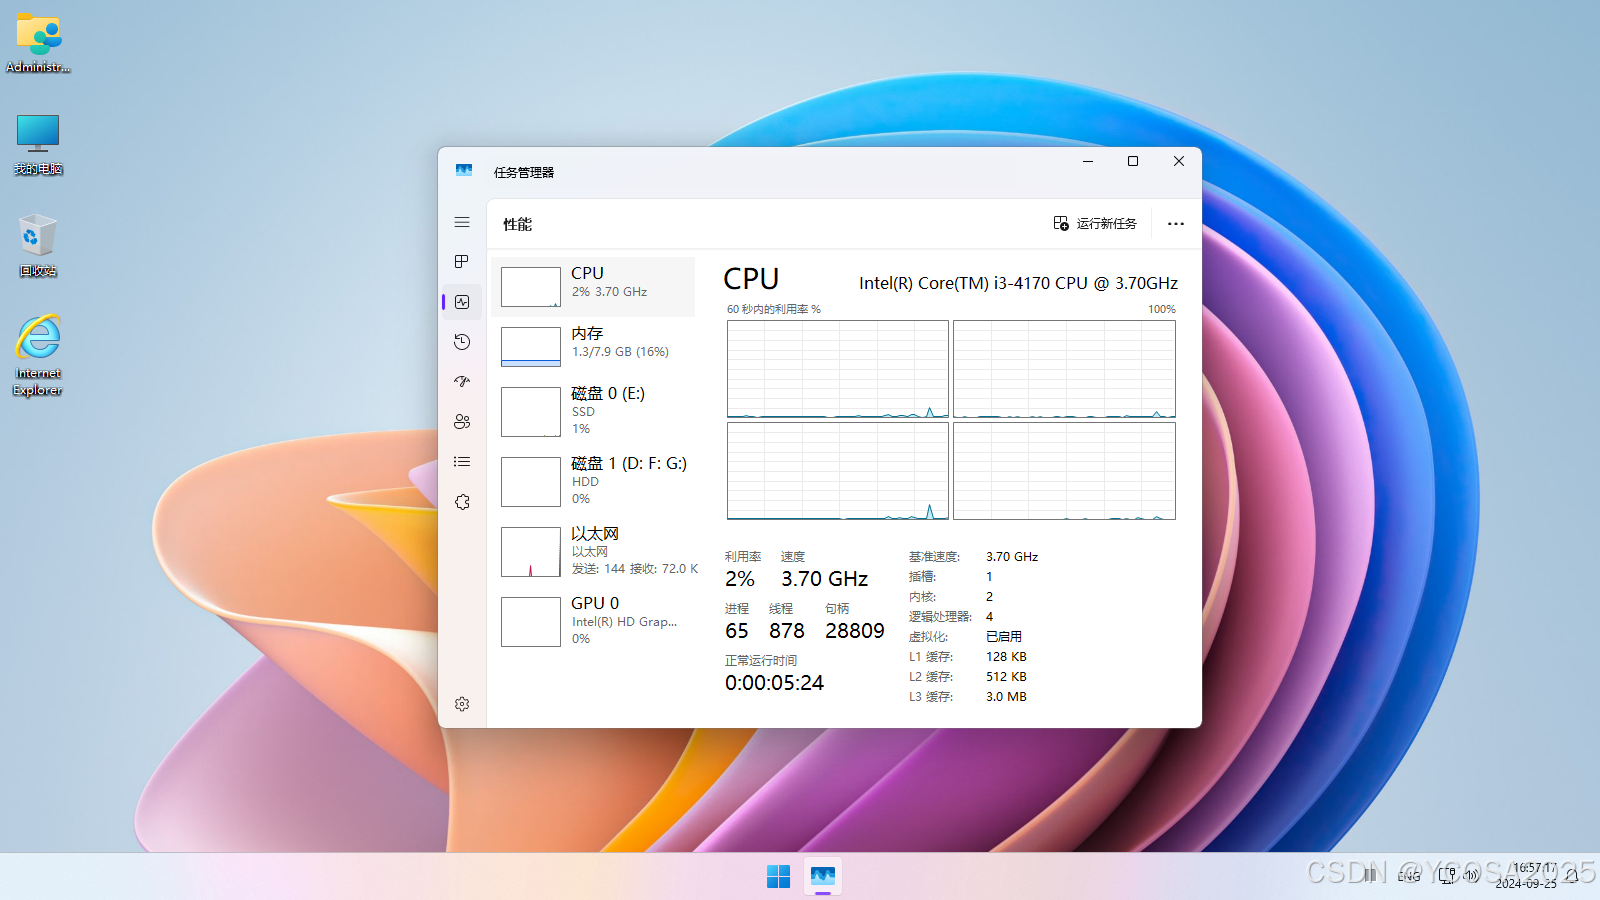This screenshot has width=1600, height=900.
Task: Close the Task Manager window
Action: pyautogui.click(x=1179, y=161)
